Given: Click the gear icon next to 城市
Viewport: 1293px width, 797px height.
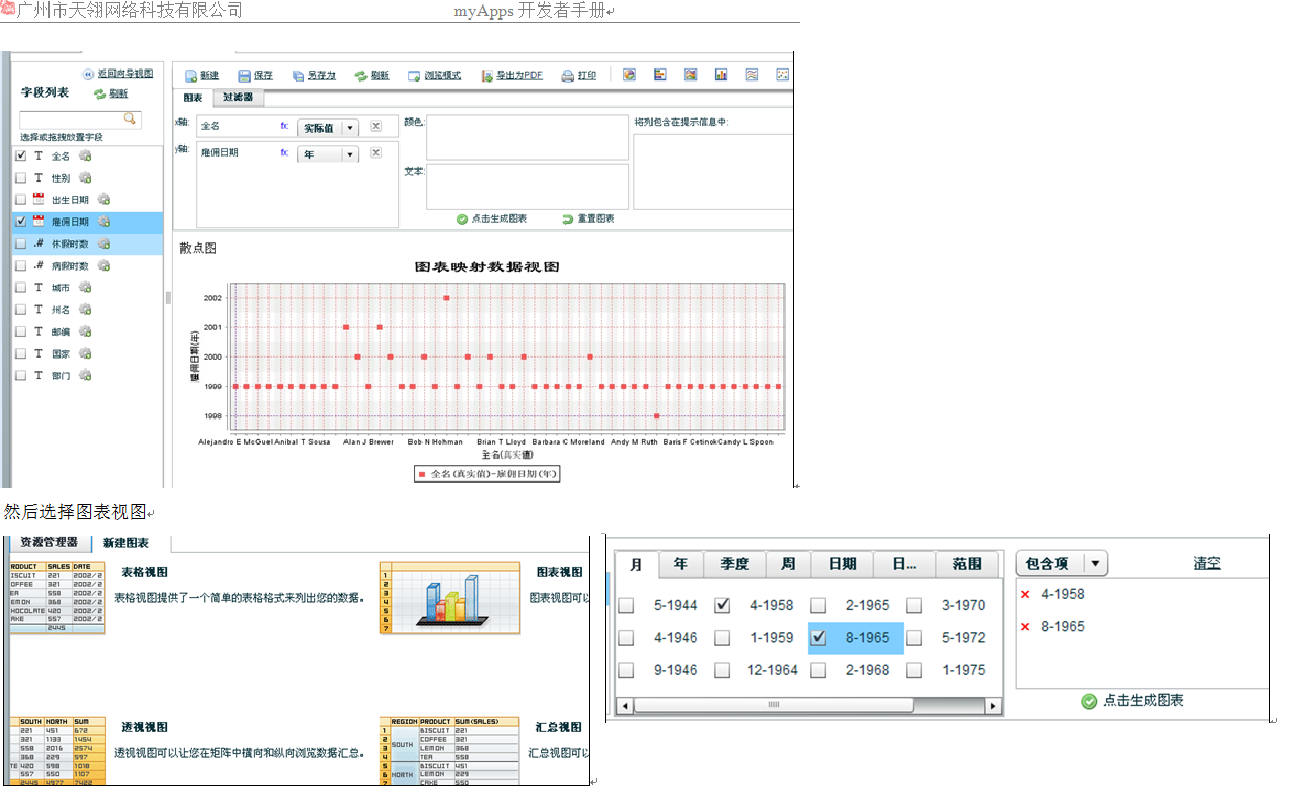Looking at the screenshot, I should pyautogui.click(x=85, y=288).
